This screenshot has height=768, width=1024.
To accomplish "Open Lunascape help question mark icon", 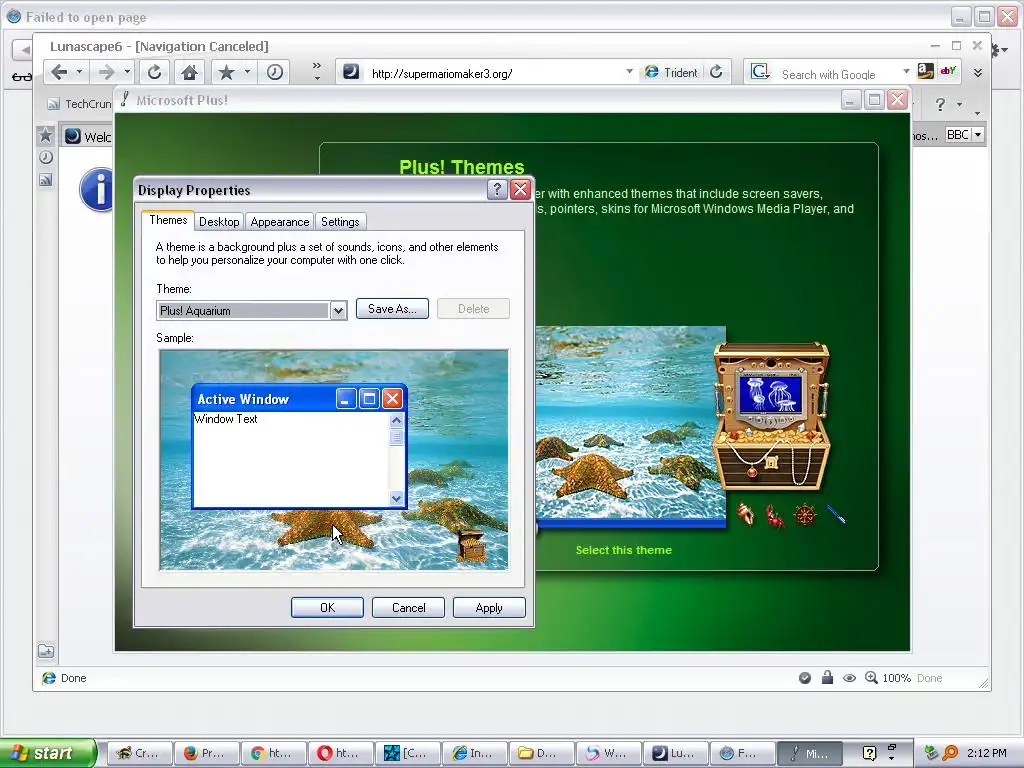I will tap(940, 104).
